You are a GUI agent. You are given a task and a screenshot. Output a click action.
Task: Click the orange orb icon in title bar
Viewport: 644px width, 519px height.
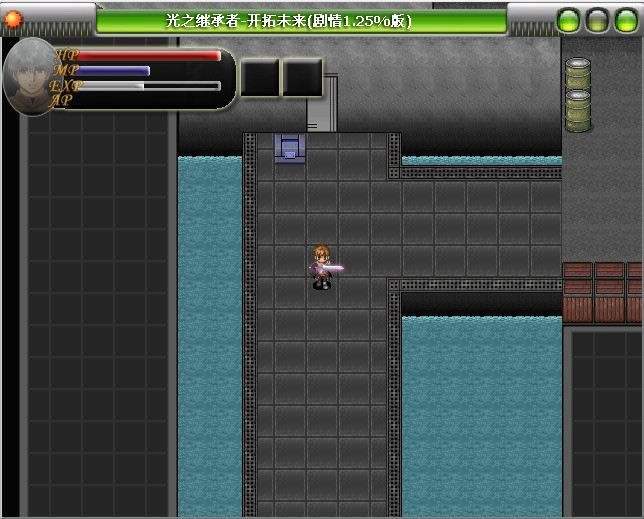(x=13, y=19)
